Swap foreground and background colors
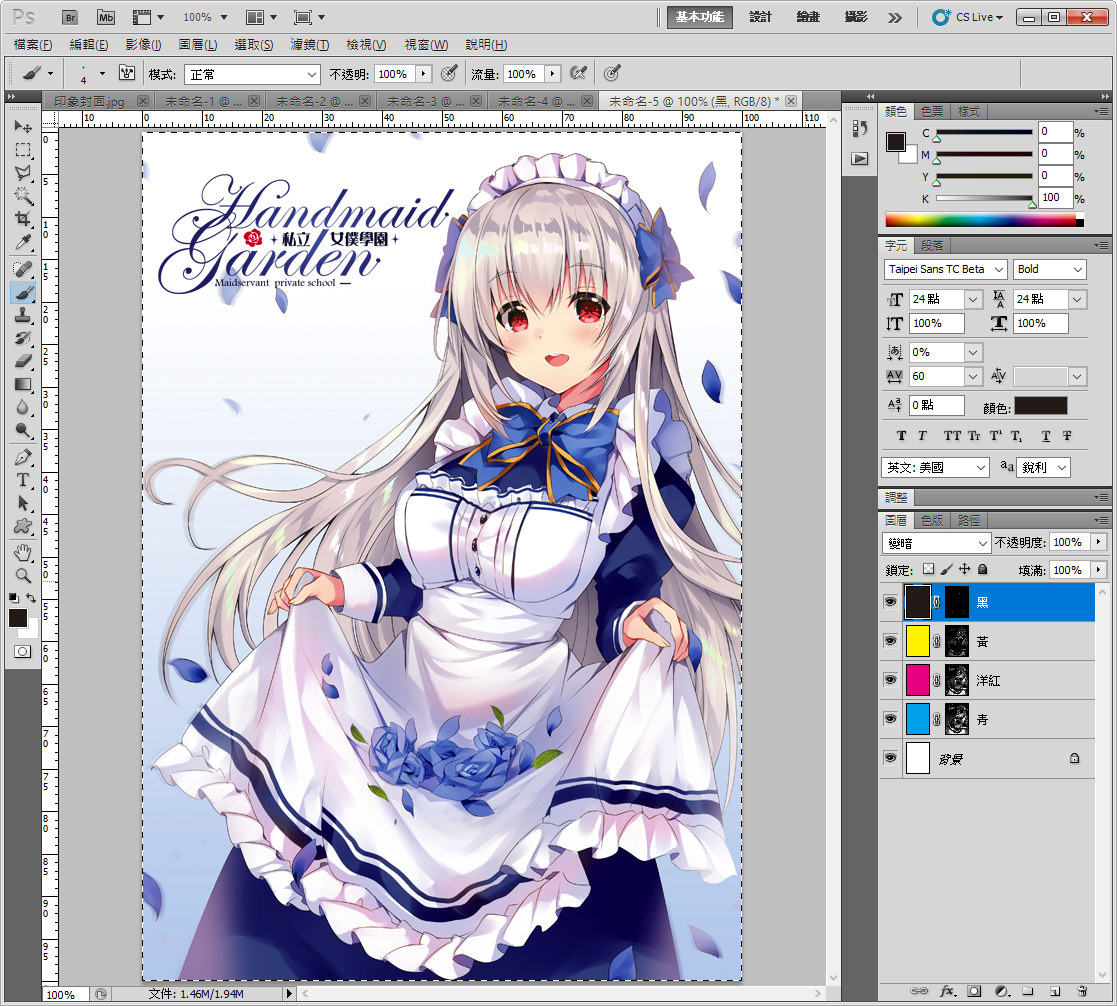The height and width of the screenshot is (1006, 1117). (x=31, y=598)
